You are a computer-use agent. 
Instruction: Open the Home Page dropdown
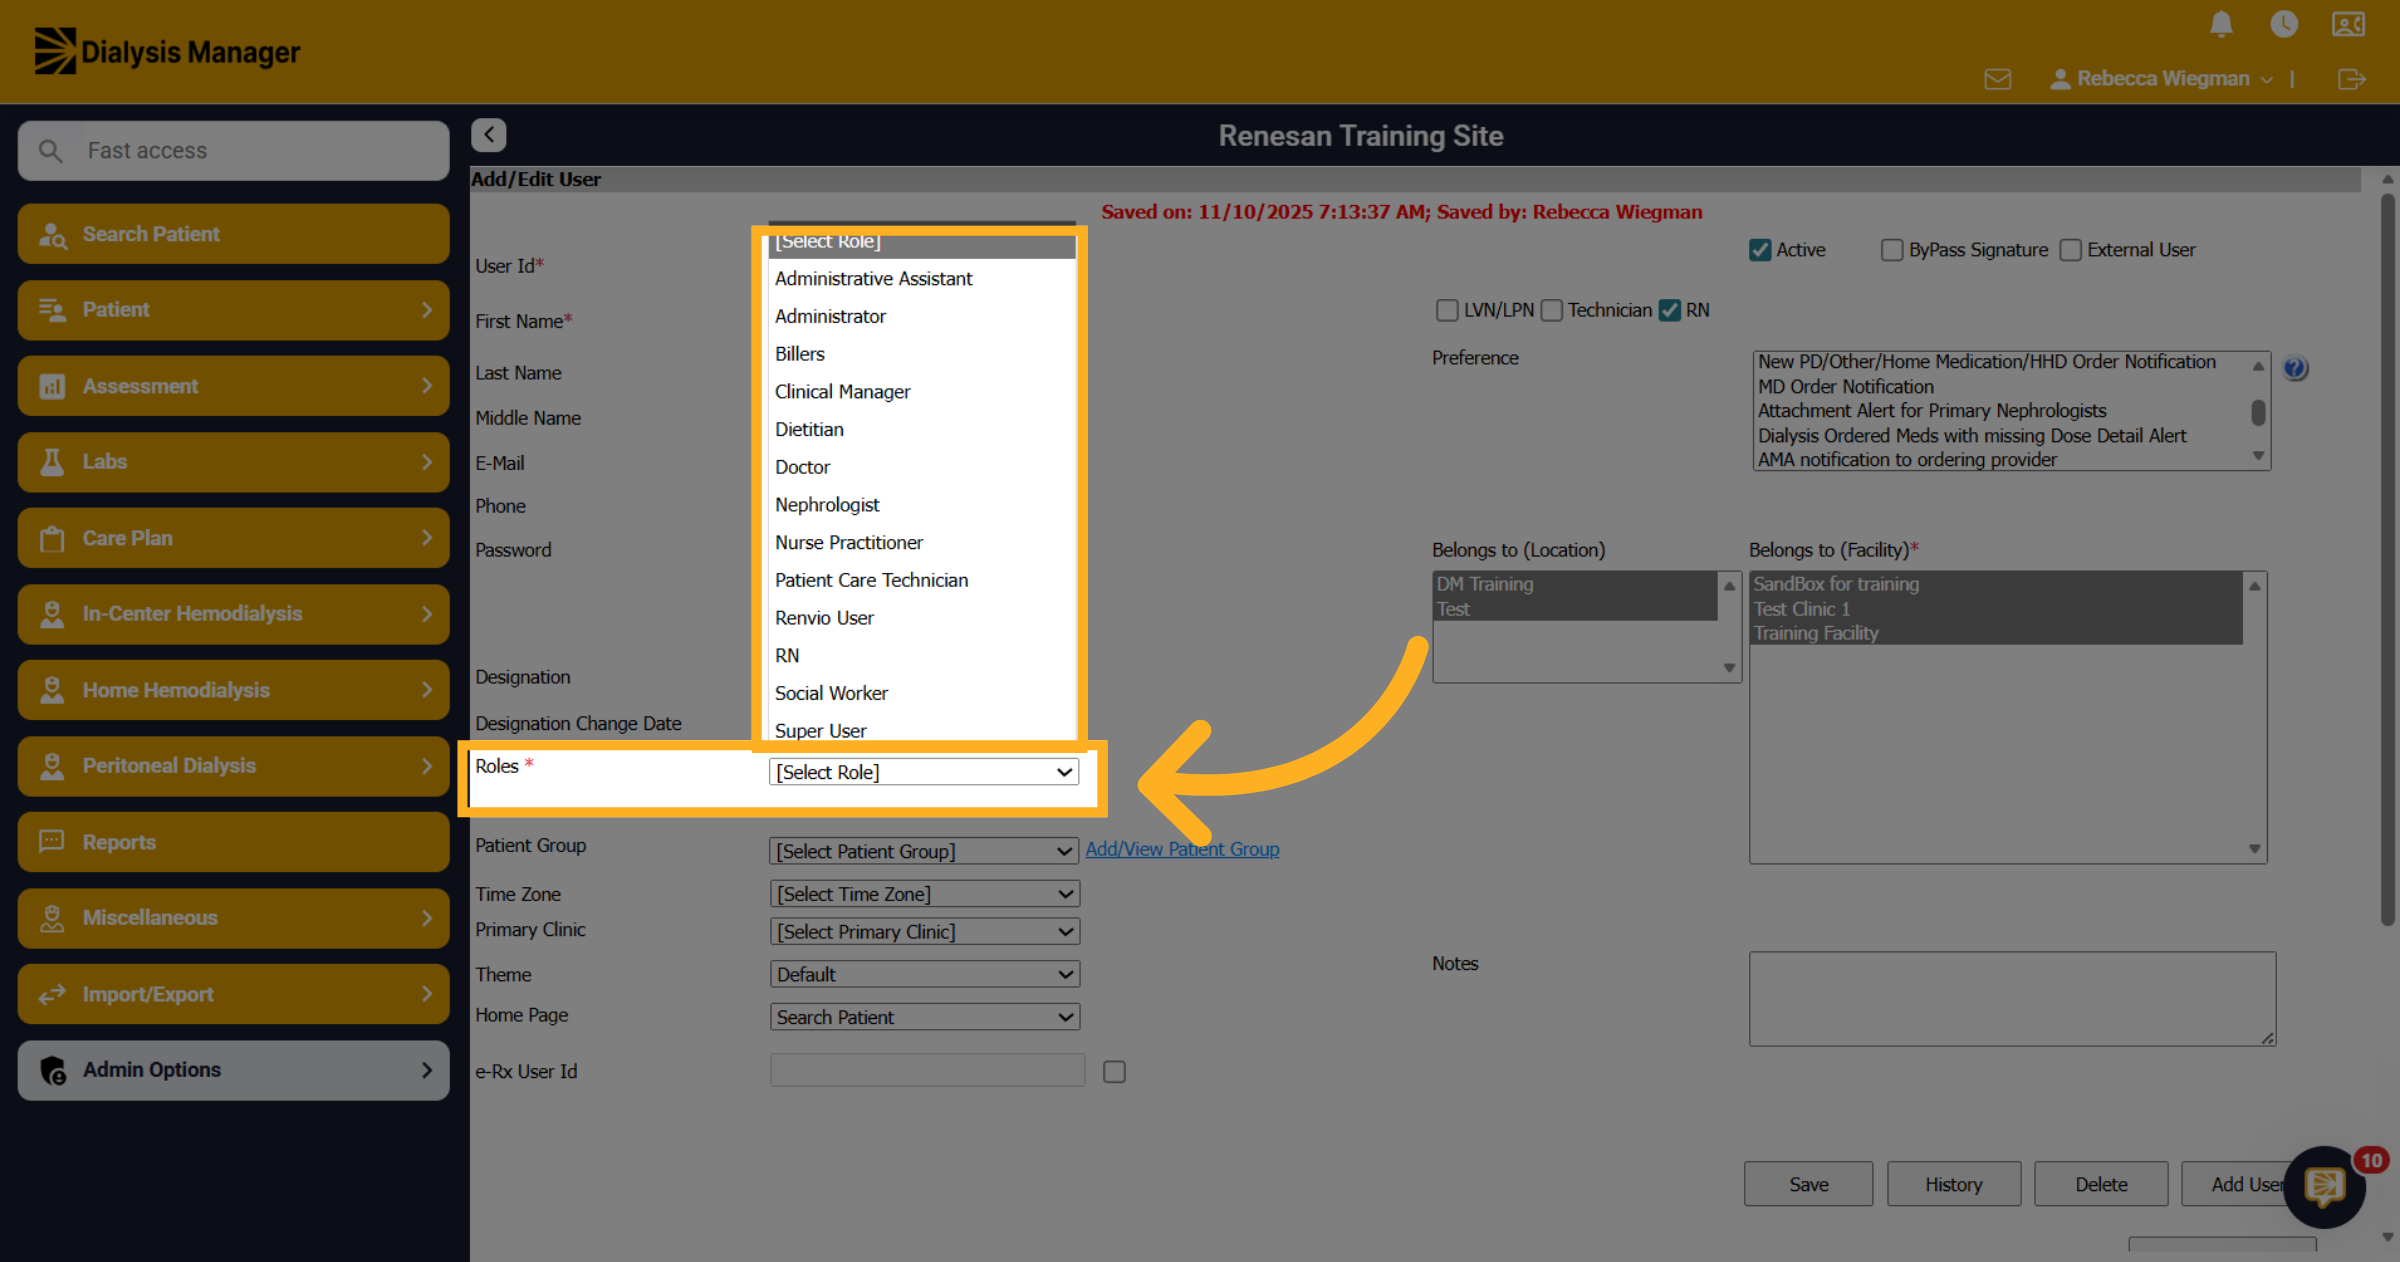[924, 1017]
